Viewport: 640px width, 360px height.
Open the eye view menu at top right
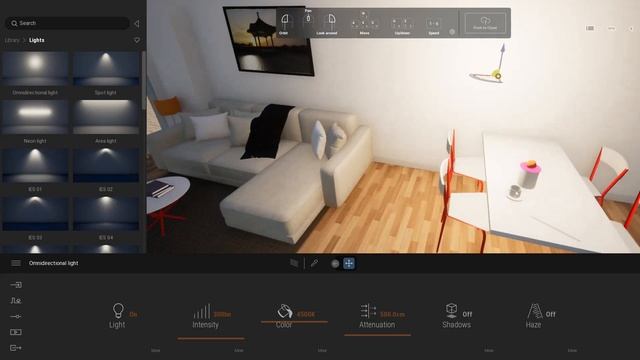pos(631,29)
